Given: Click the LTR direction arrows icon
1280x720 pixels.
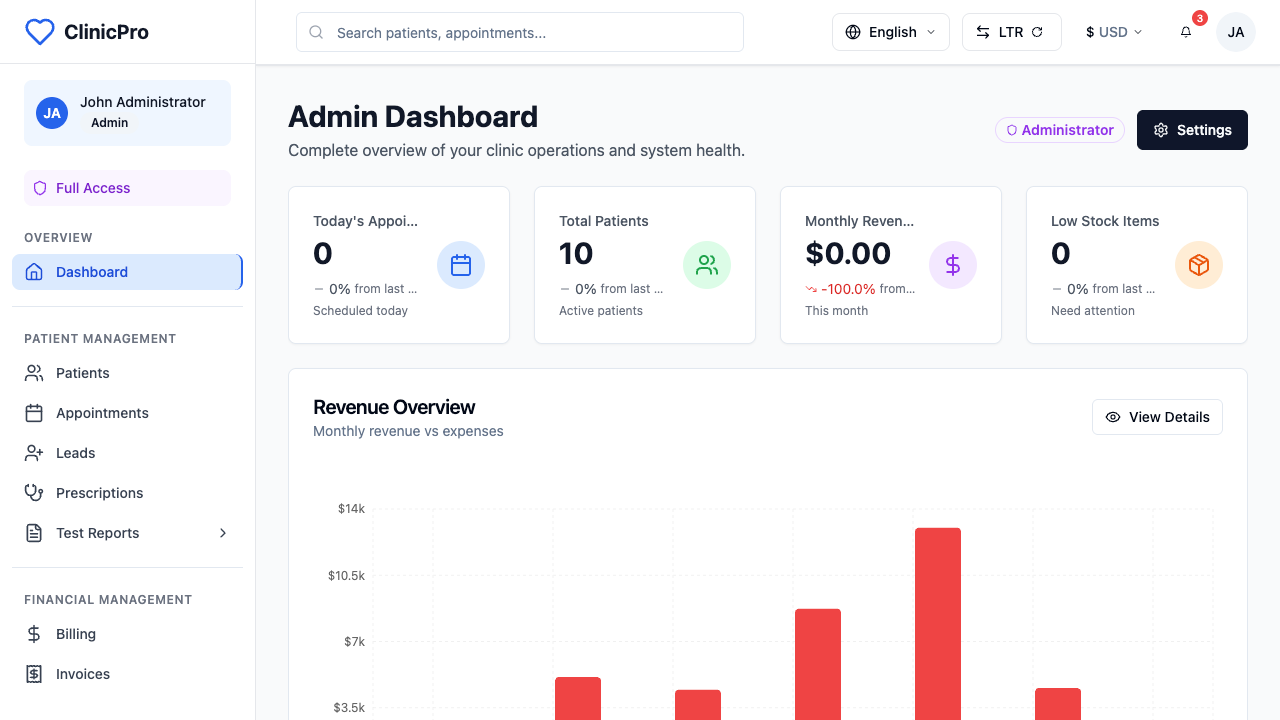Looking at the screenshot, I should [983, 32].
